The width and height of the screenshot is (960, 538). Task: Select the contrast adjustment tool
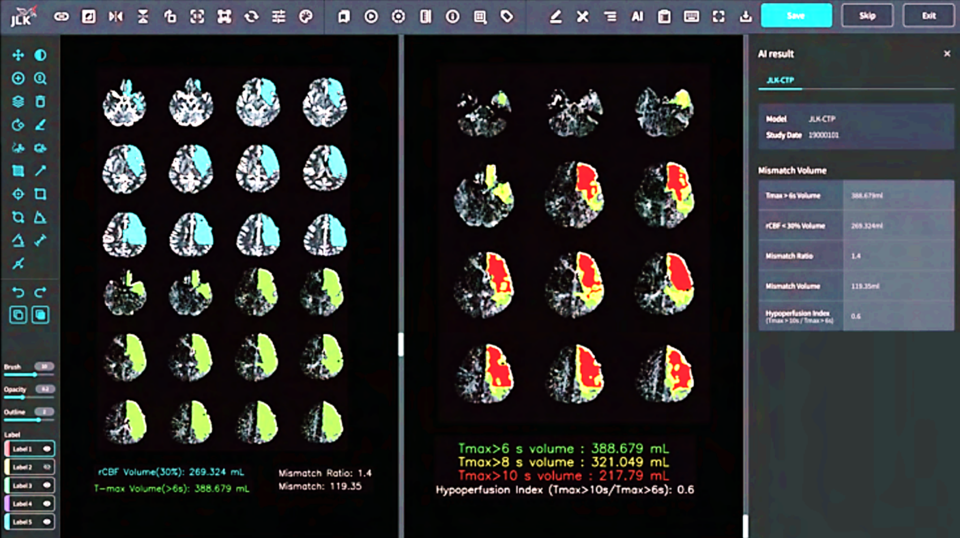click(41, 55)
